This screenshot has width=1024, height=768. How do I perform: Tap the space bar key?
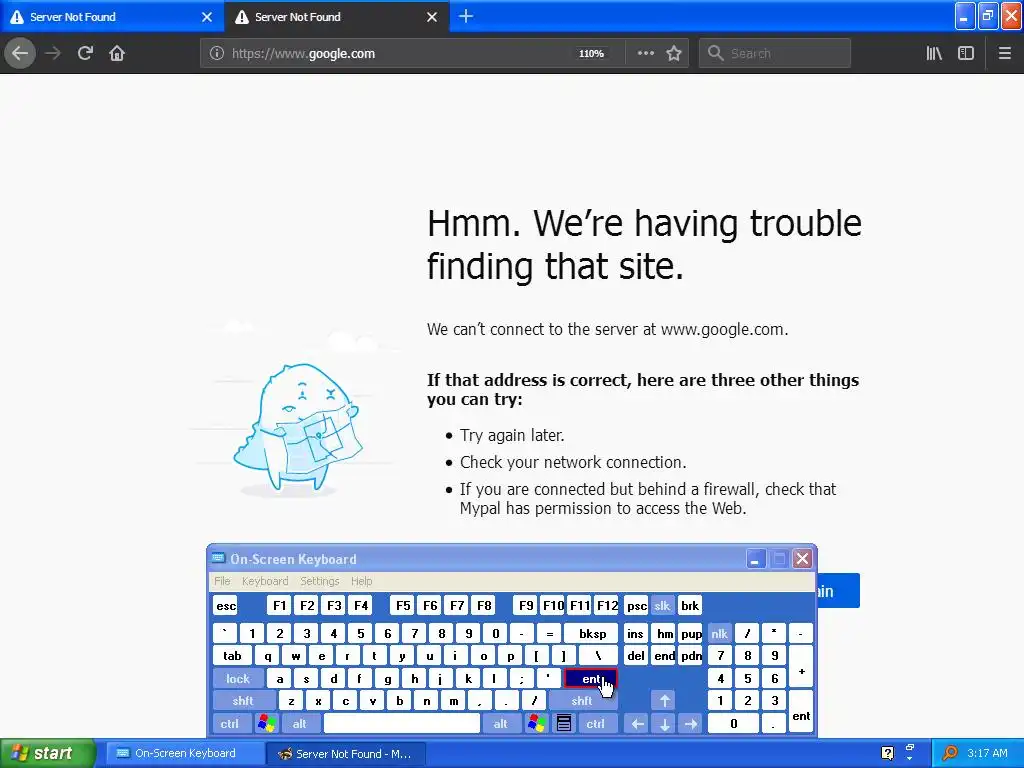point(402,724)
